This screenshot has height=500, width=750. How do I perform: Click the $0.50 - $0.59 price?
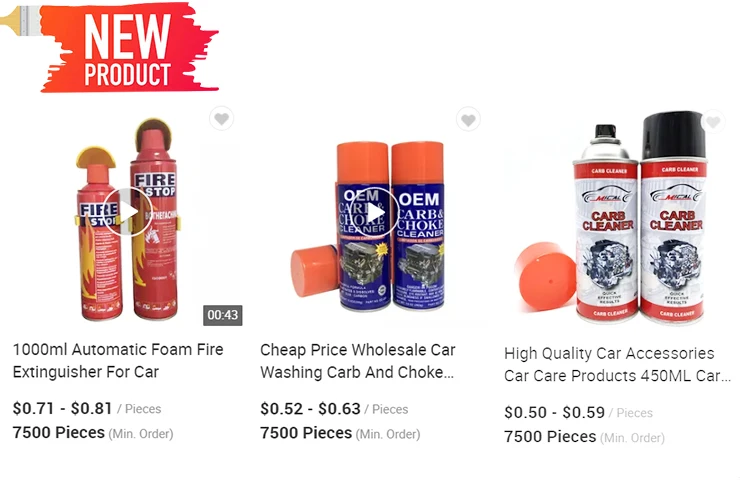(554, 412)
